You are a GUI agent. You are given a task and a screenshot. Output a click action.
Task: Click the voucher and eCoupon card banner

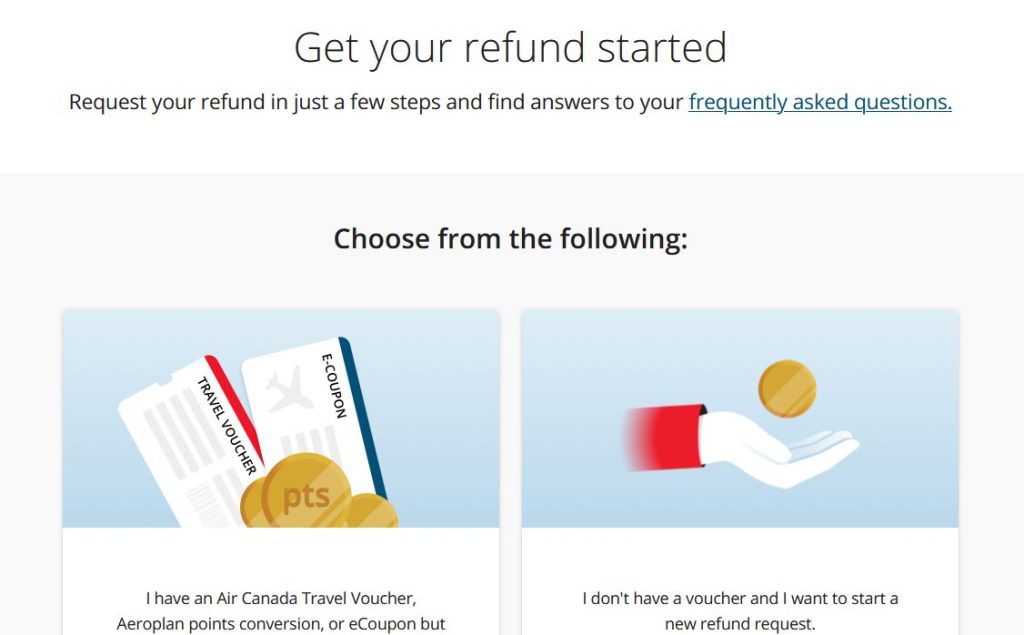[281, 418]
